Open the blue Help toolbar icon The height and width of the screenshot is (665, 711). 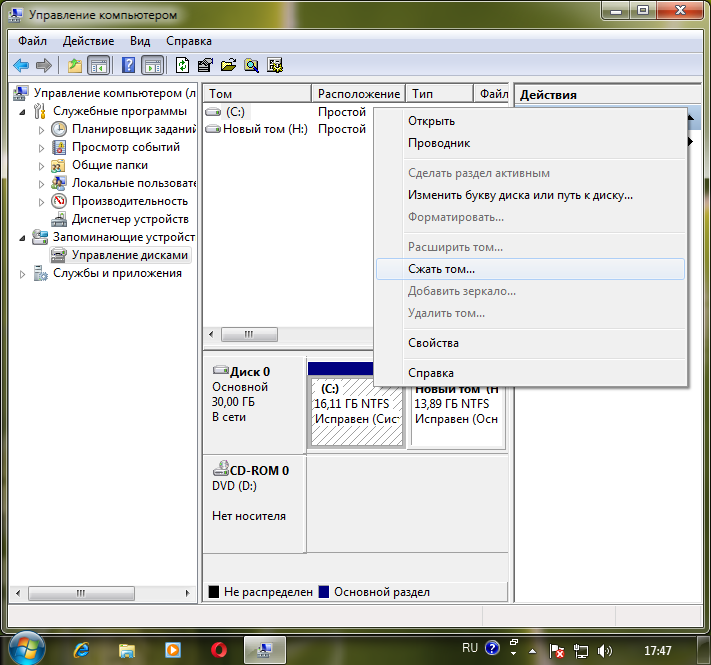click(x=128, y=65)
